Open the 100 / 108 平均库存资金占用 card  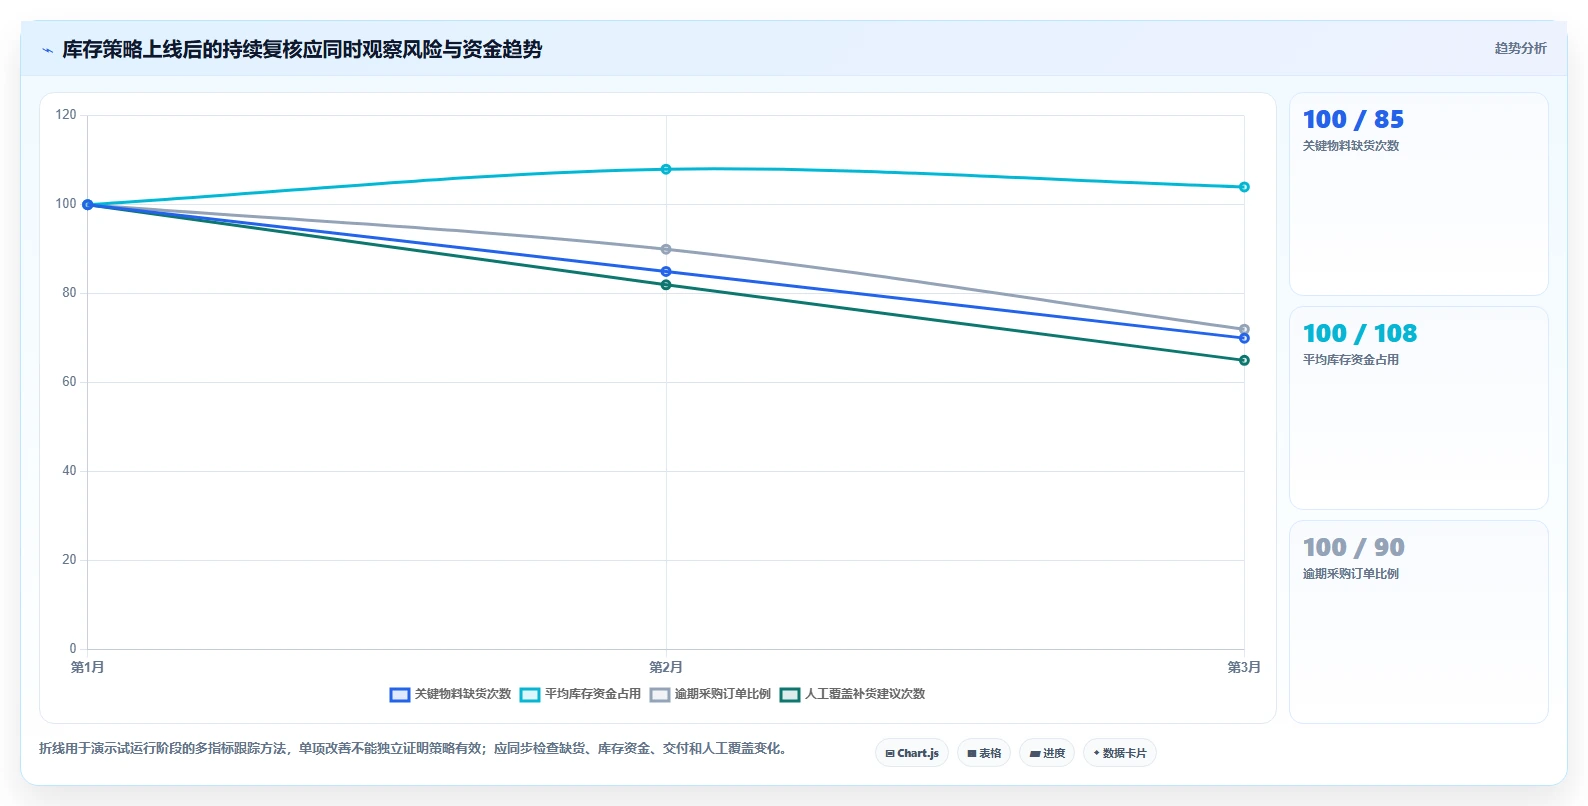(x=1419, y=408)
